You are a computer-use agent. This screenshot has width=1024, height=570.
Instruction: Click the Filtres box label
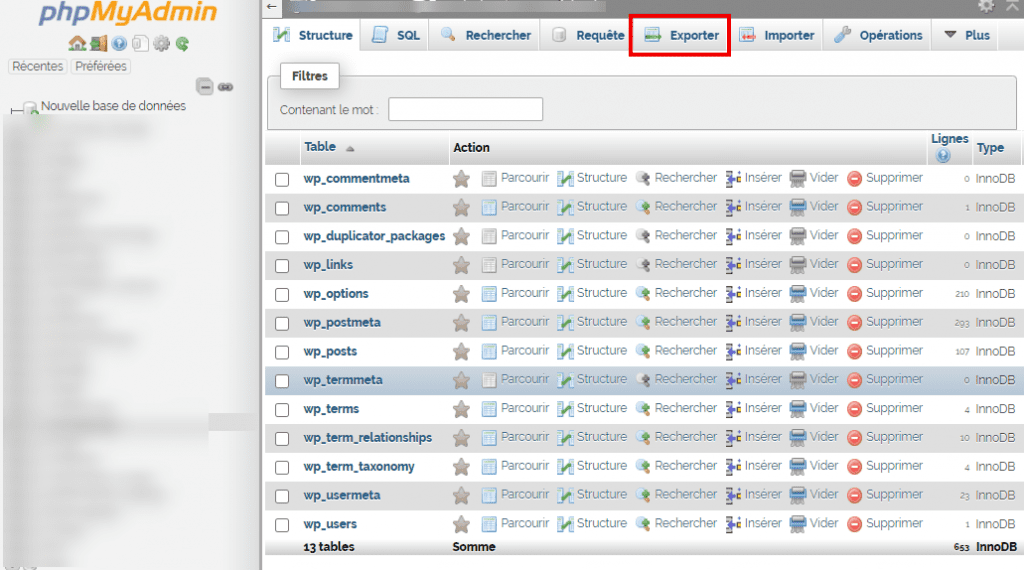(310, 76)
